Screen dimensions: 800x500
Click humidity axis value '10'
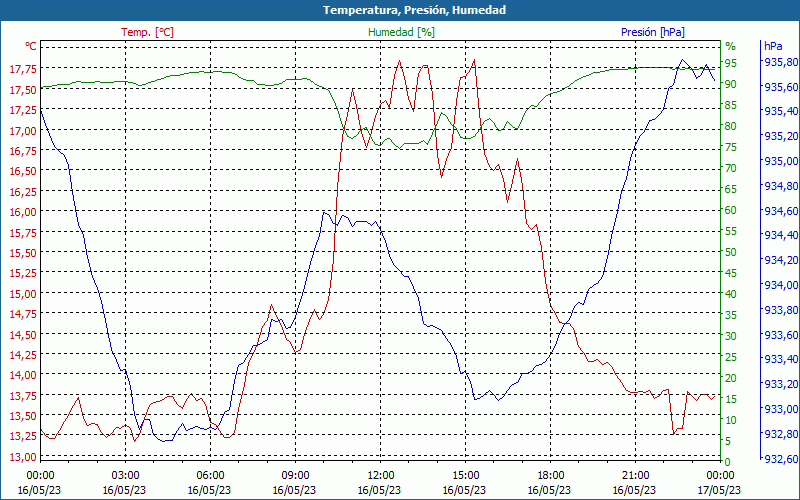pos(731,420)
